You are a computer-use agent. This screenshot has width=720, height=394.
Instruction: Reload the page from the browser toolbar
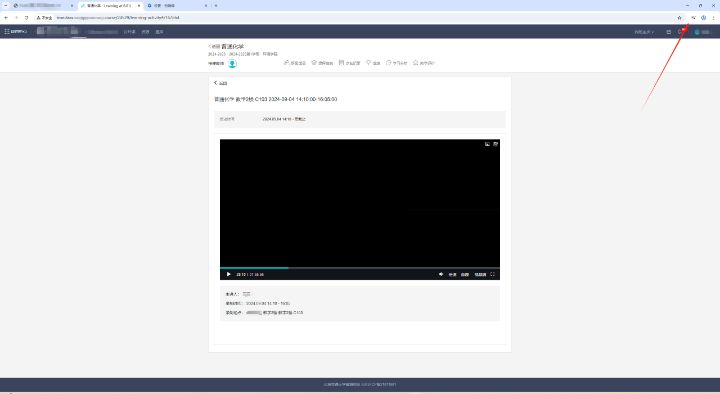[x=26, y=18]
